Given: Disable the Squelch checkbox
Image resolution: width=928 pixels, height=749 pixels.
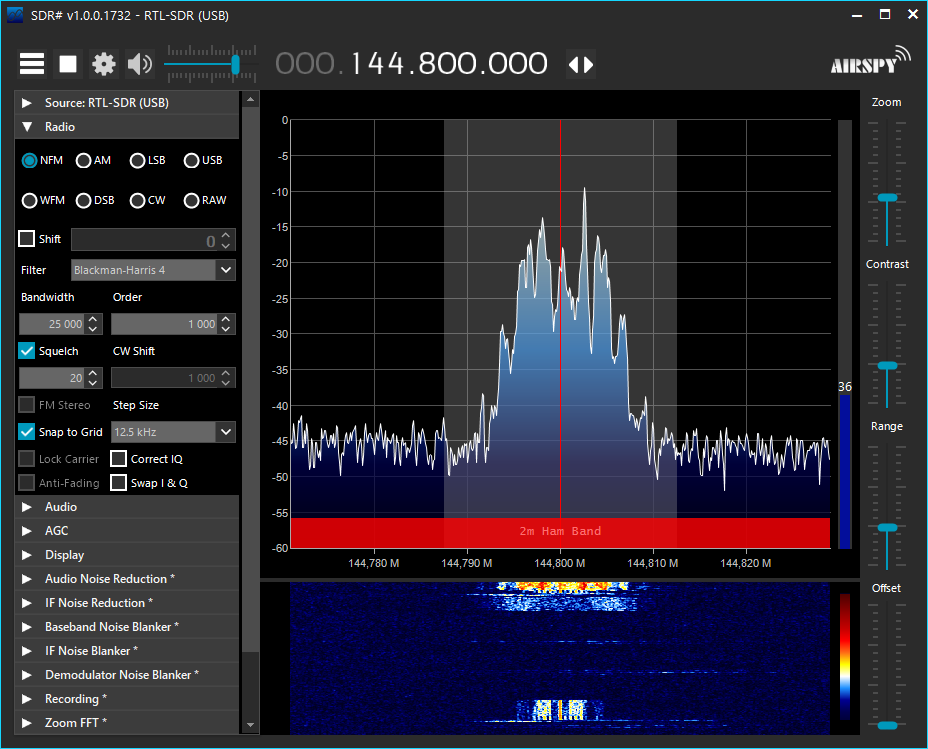Looking at the screenshot, I should [27, 351].
